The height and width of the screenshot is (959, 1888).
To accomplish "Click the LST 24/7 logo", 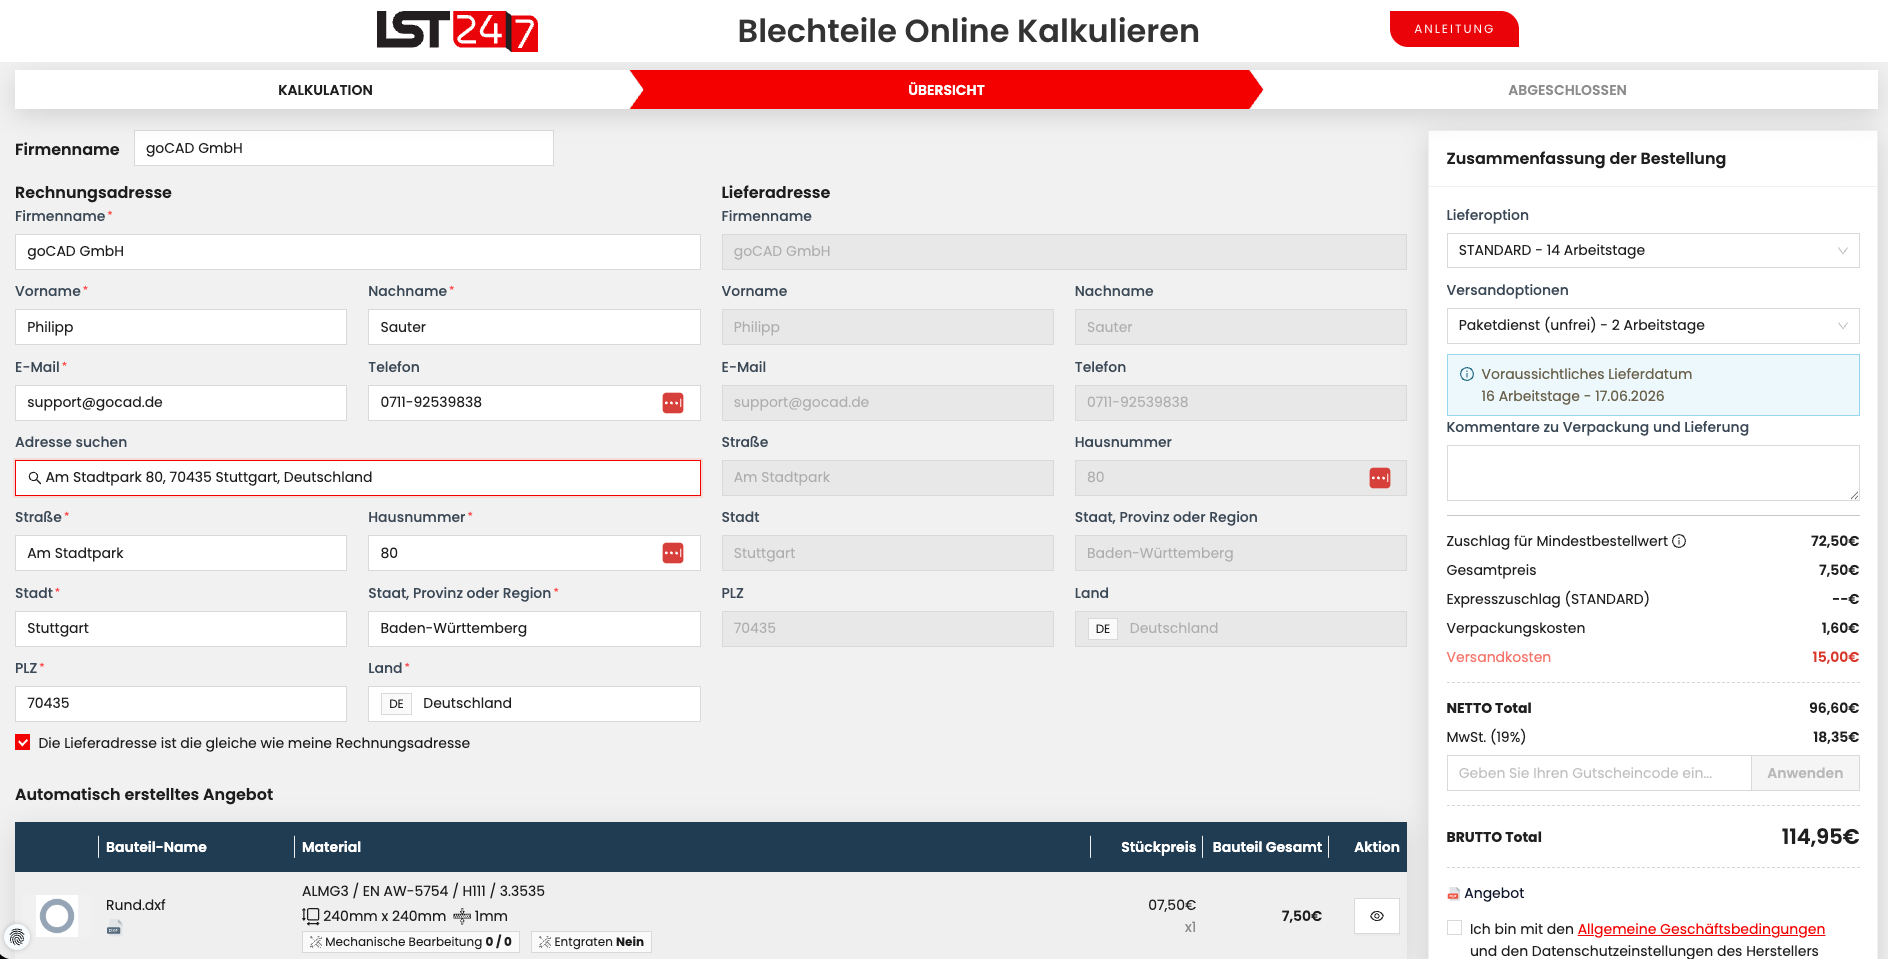I will [x=457, y=30].
